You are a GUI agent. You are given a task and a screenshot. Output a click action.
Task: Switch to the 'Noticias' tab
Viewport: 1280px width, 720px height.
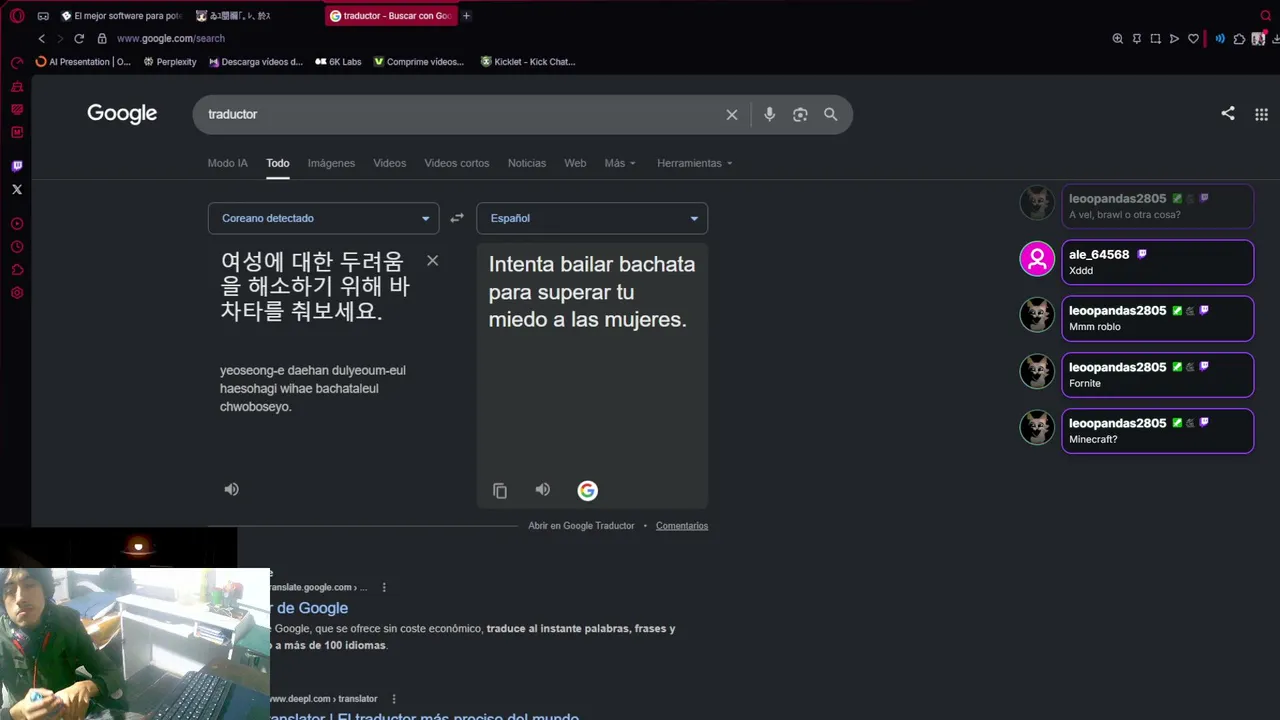527,163
